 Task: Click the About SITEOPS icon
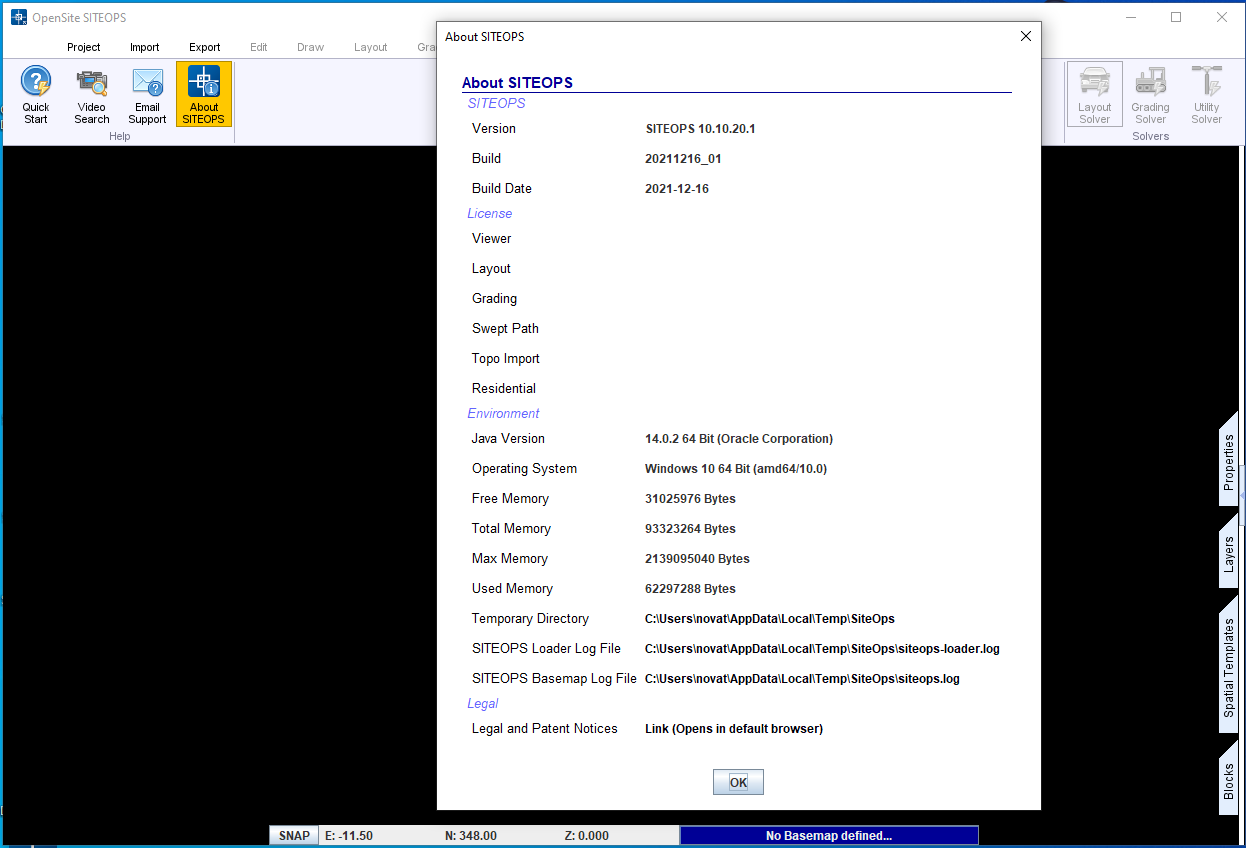click(203, 94)
